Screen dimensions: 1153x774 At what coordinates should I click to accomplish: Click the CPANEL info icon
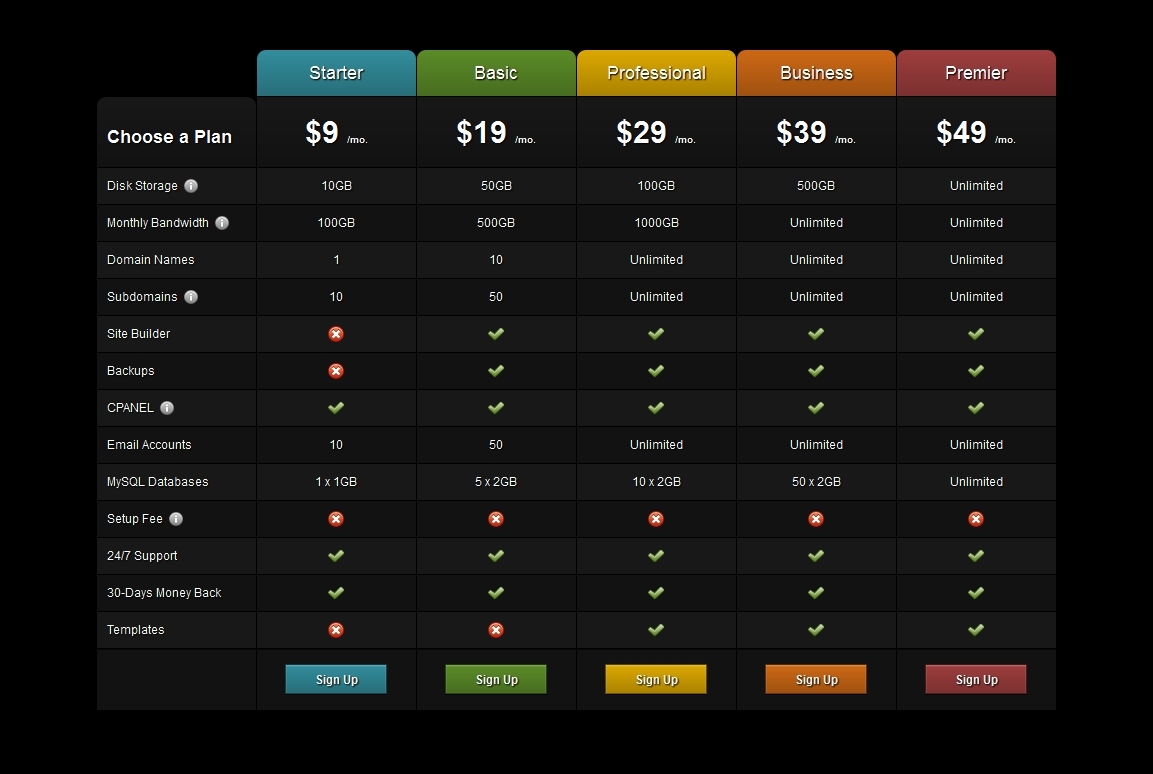[x=167, y=408]
